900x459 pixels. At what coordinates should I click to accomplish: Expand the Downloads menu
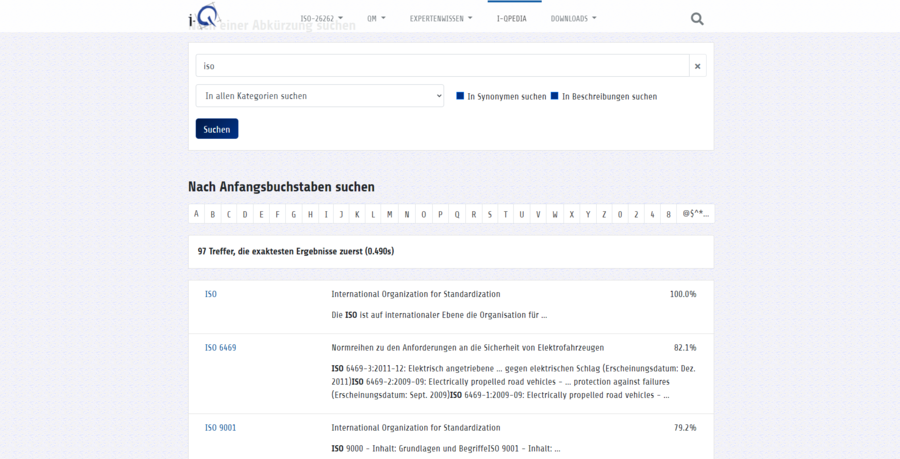click(x=573, y=18)
